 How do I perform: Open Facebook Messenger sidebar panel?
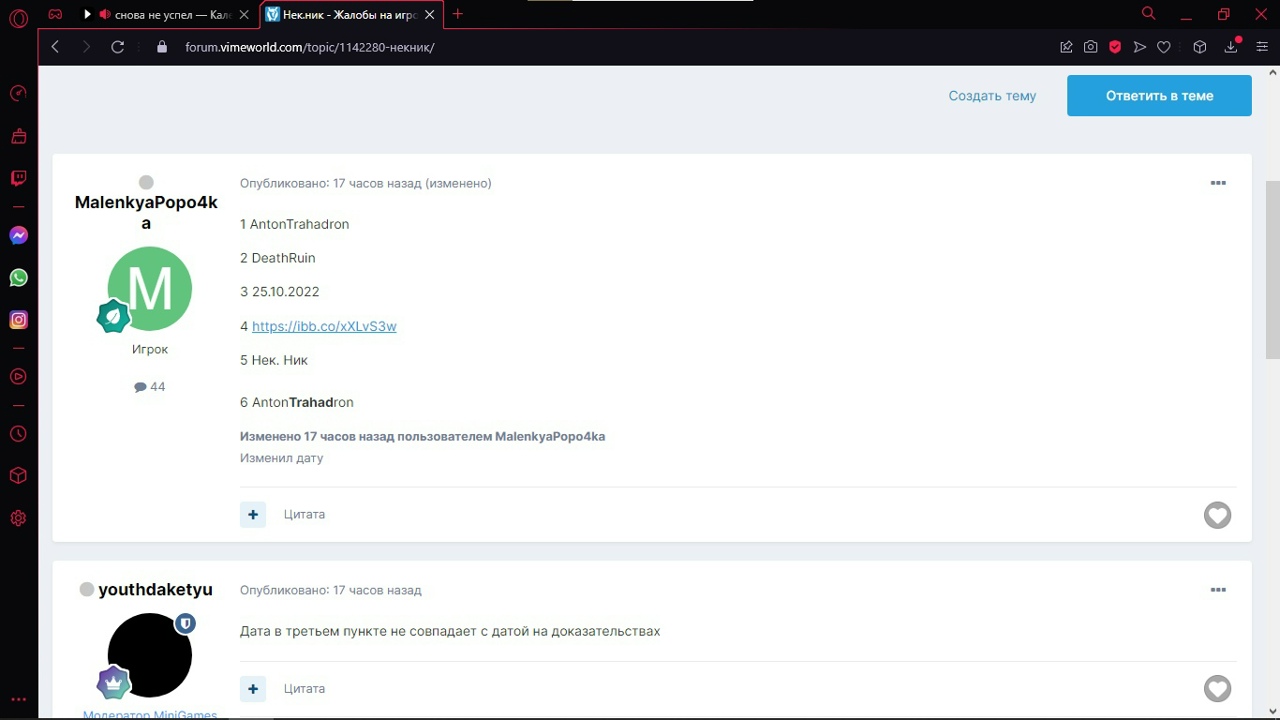pyautogui.click(x=18, y=236)
